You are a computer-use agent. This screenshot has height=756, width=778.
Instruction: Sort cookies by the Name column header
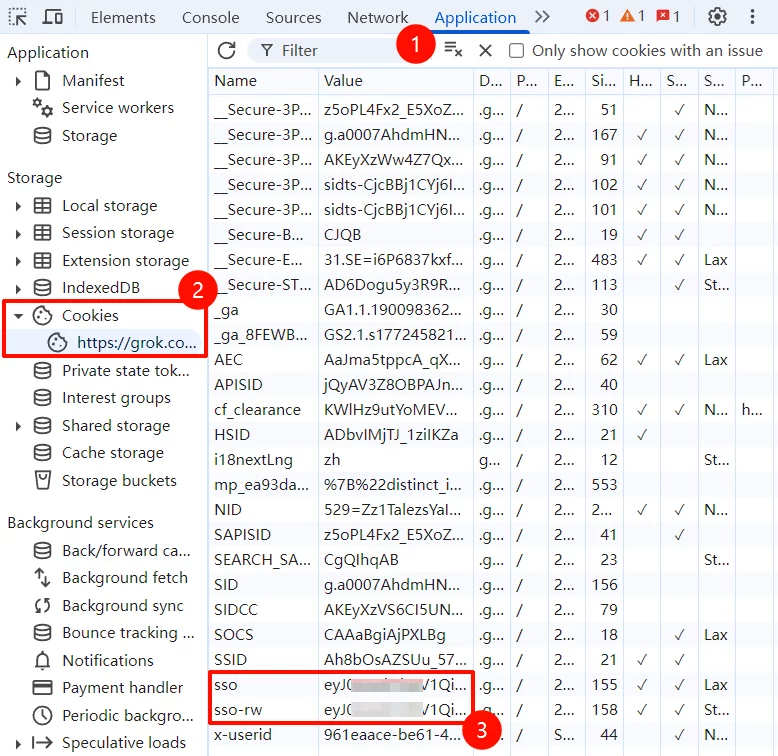[262, 81]
